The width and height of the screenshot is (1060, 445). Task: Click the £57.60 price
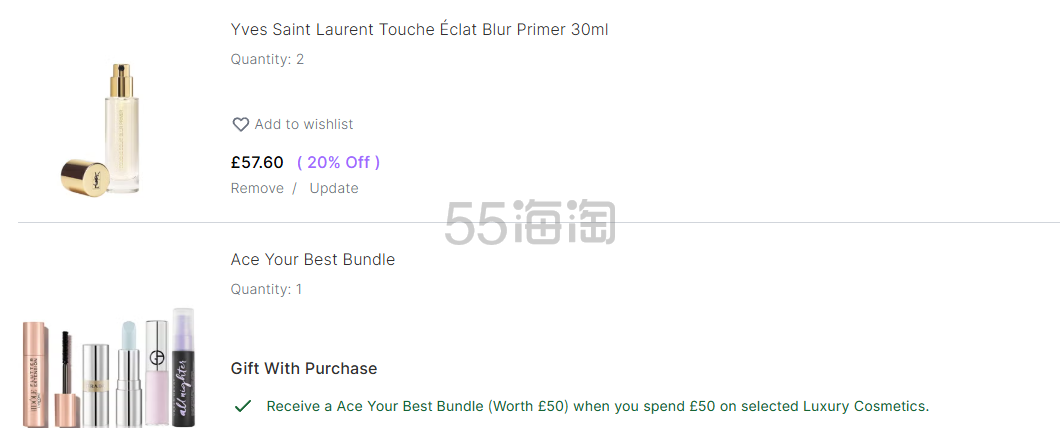coord(257,162)
